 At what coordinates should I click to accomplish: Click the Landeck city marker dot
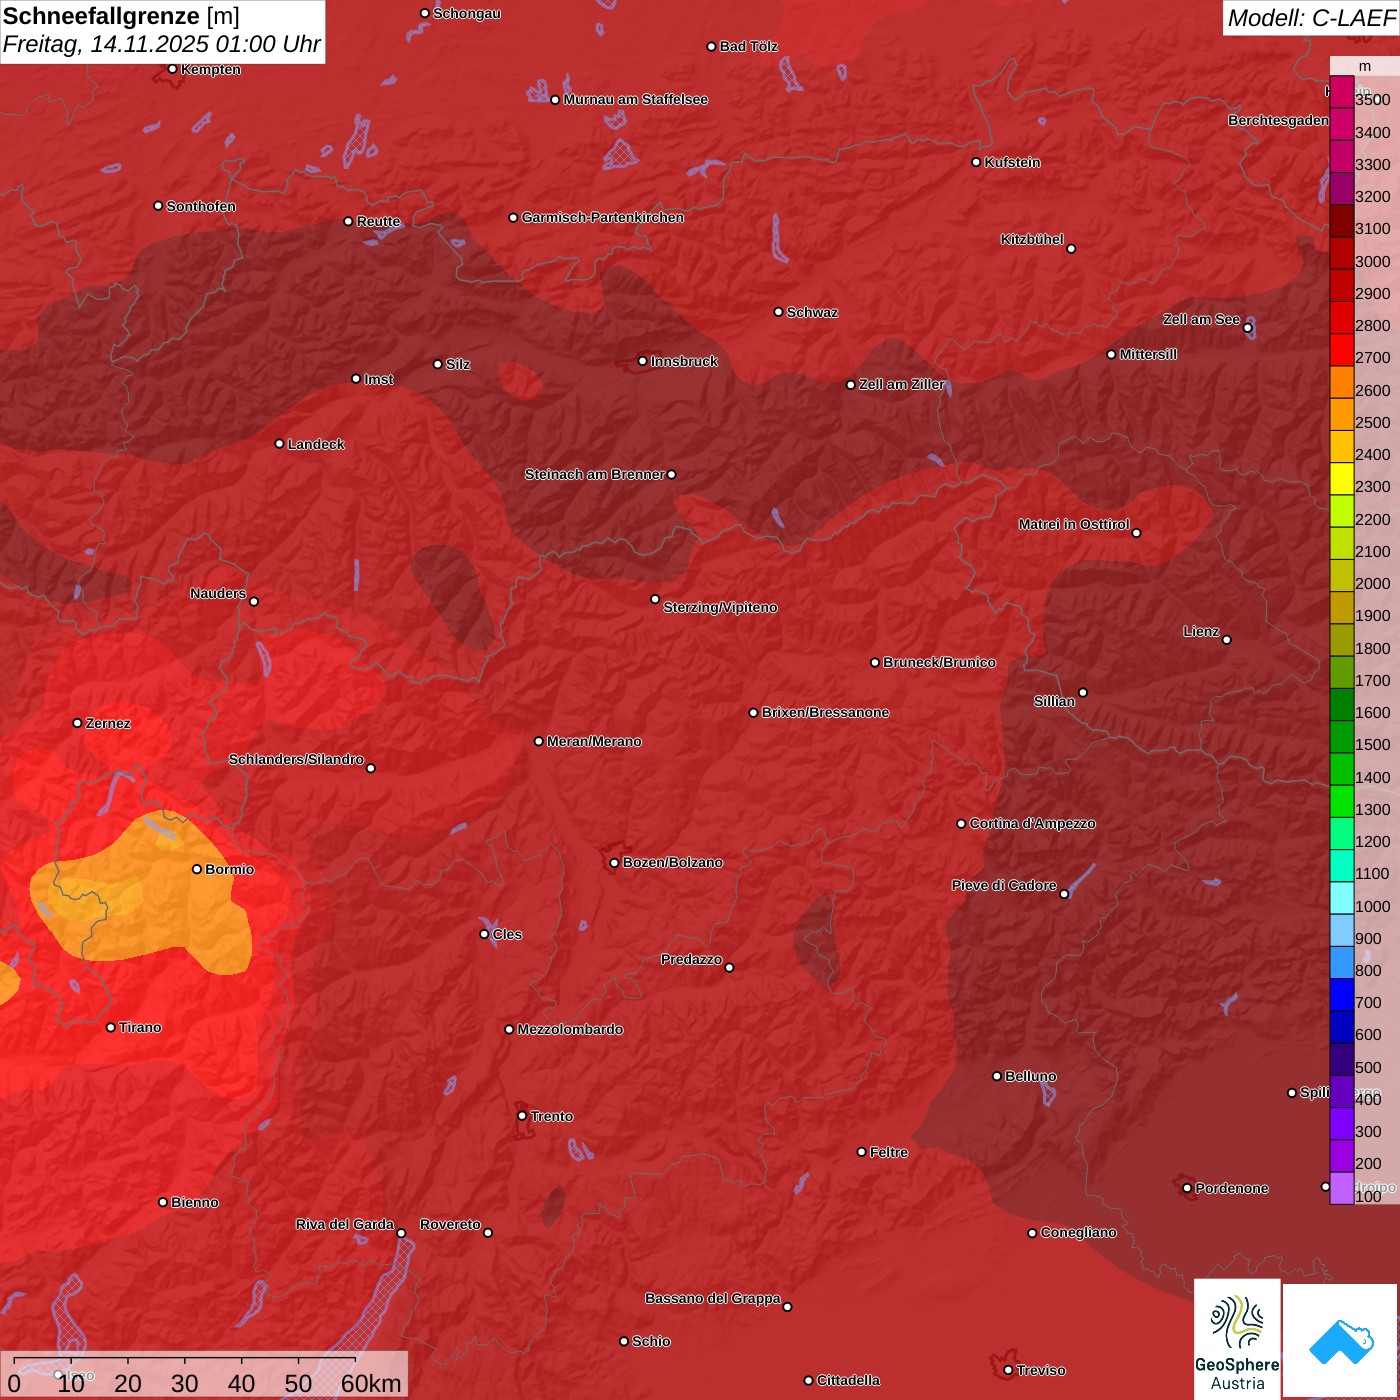point(279,444)
